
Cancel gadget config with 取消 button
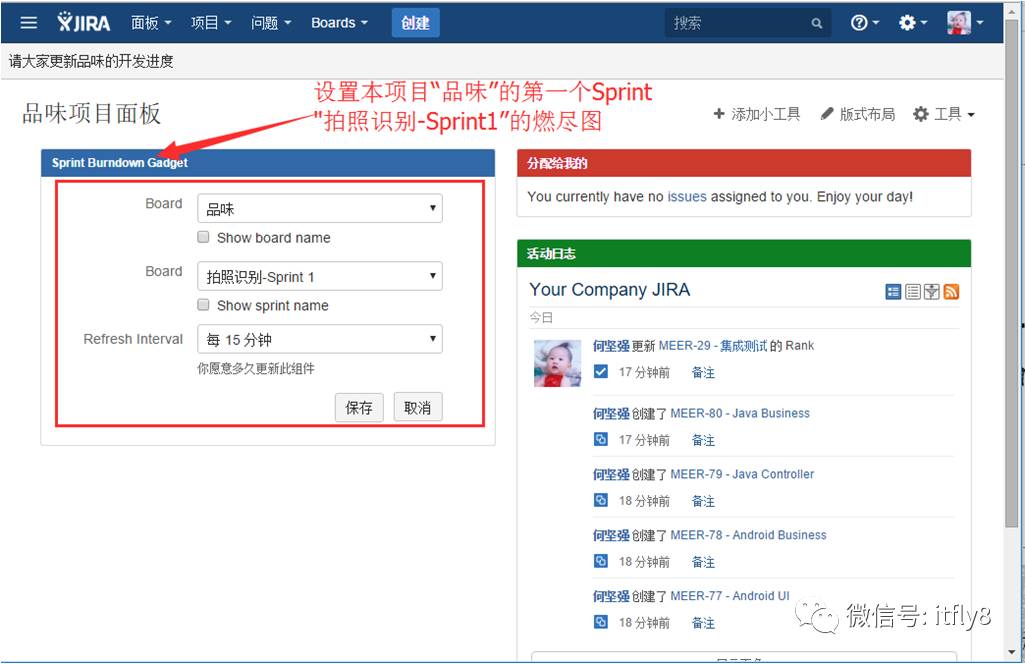[x=418, y=407]
